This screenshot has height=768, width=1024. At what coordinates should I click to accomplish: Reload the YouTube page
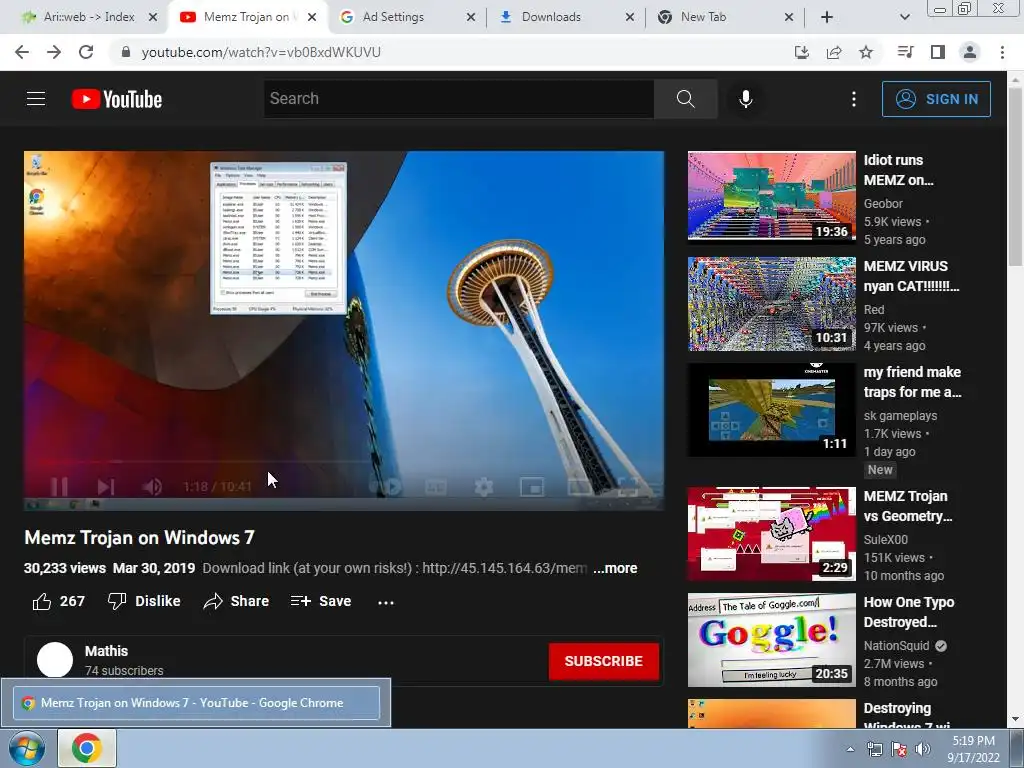tap(86, 52)
